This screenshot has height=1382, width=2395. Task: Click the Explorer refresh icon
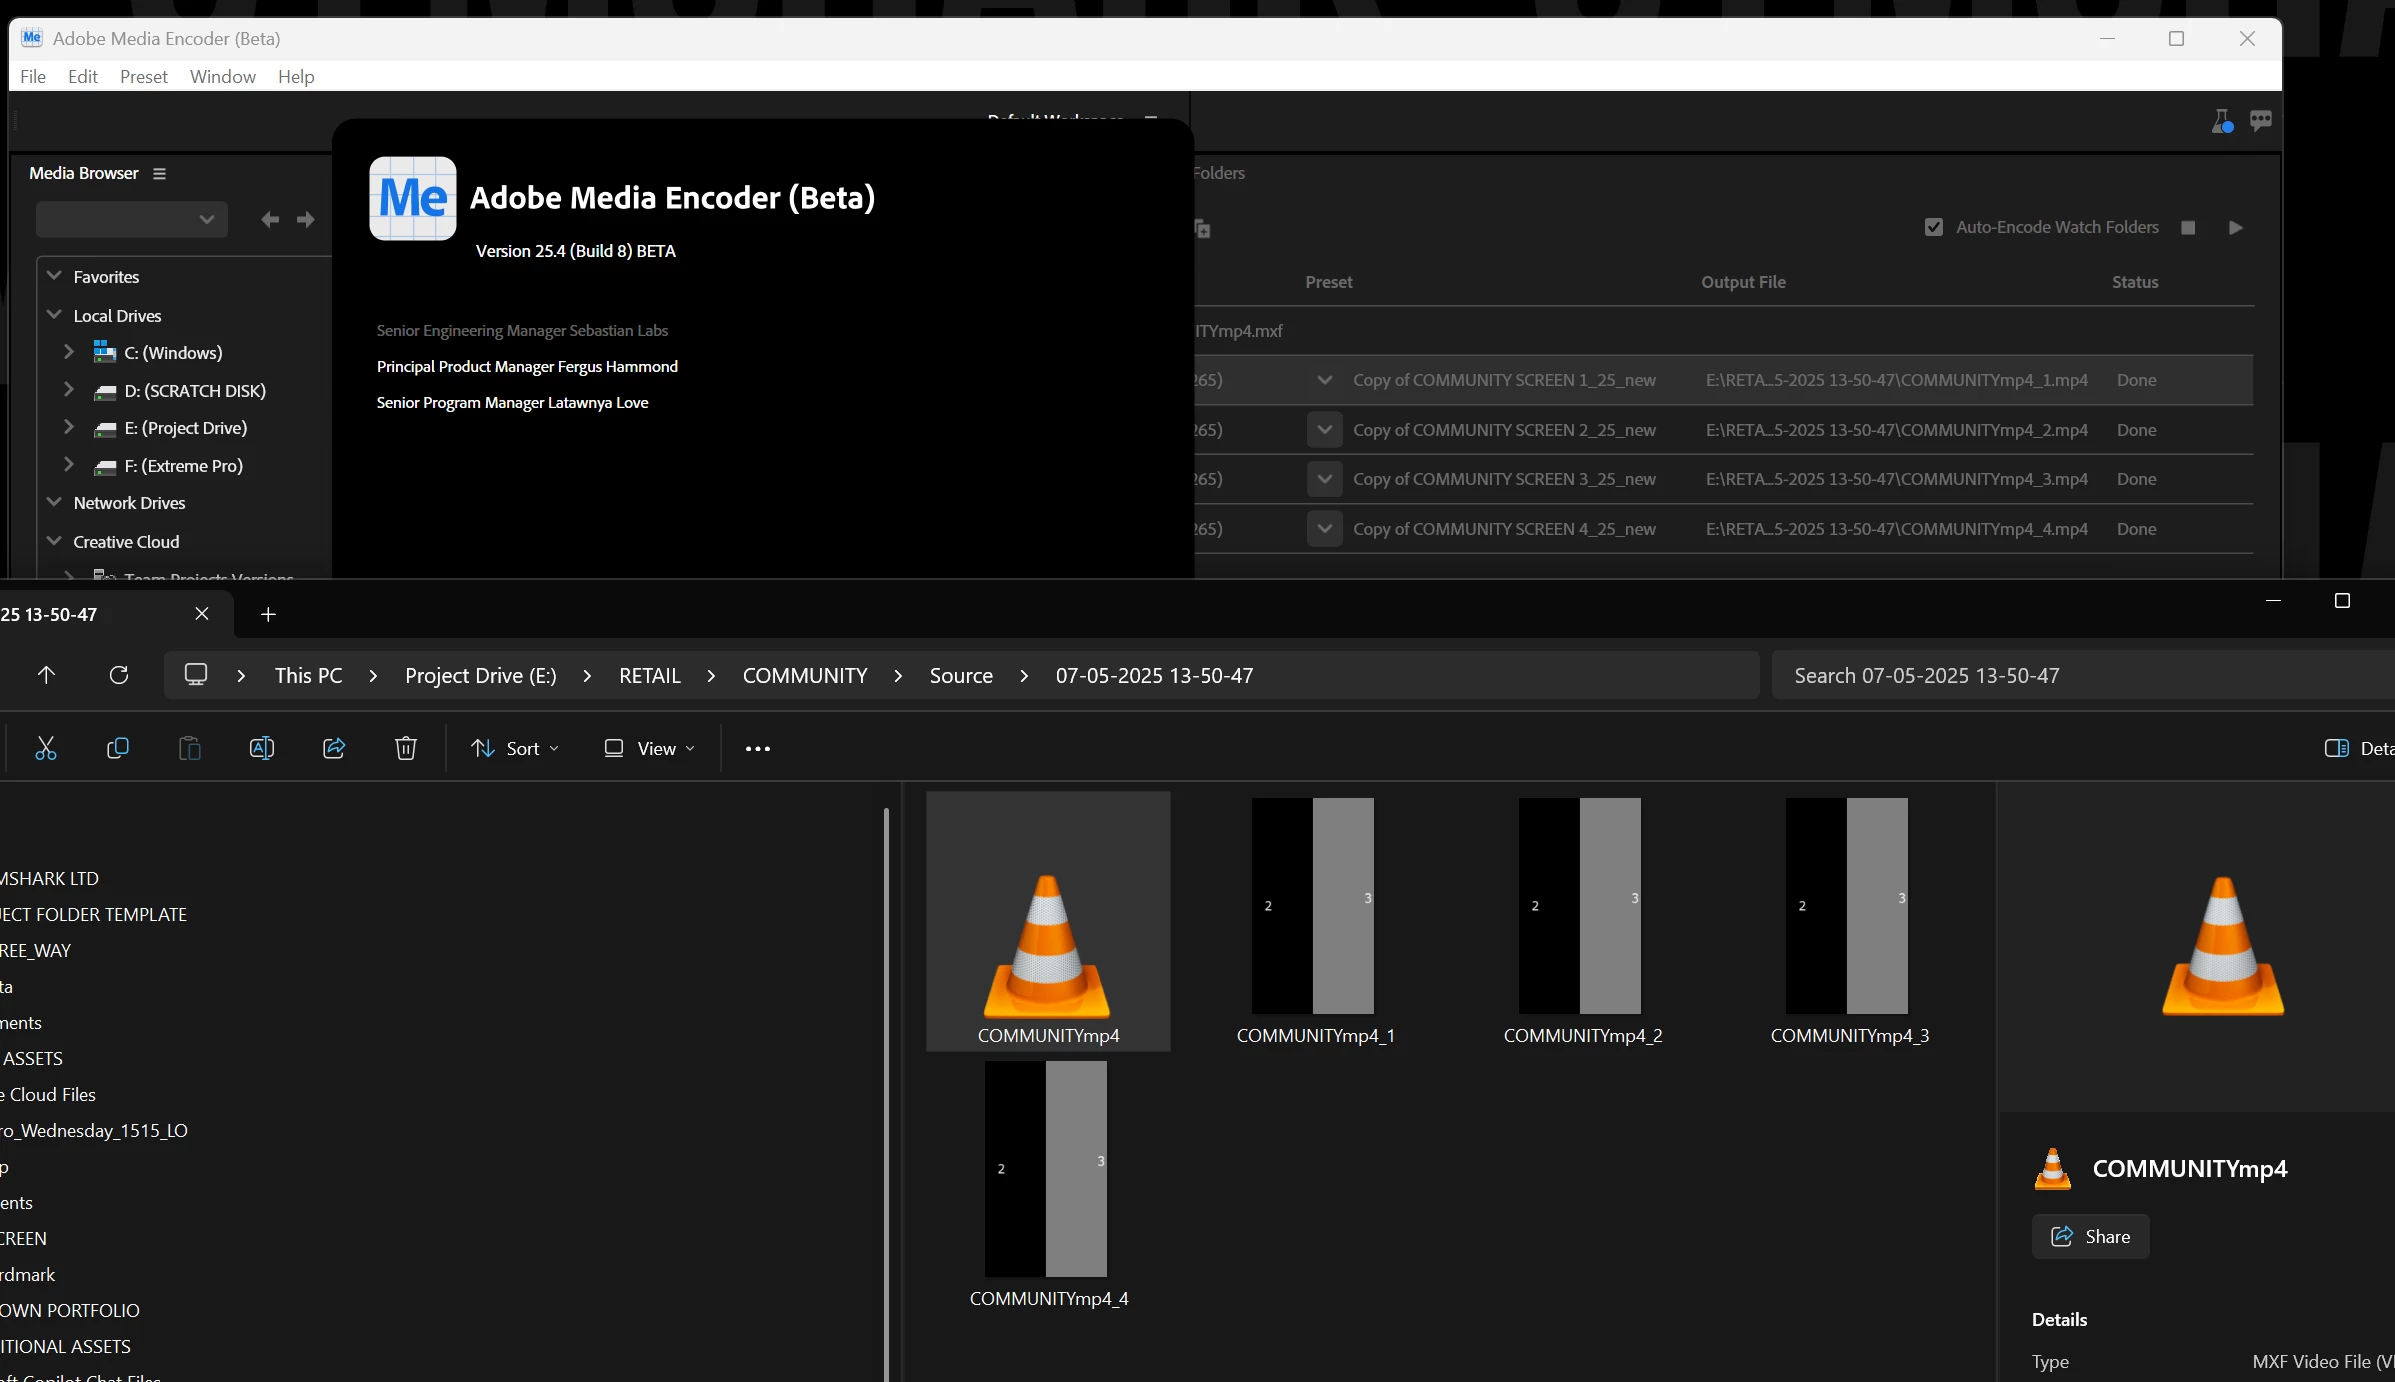click(x=118, y=675)
